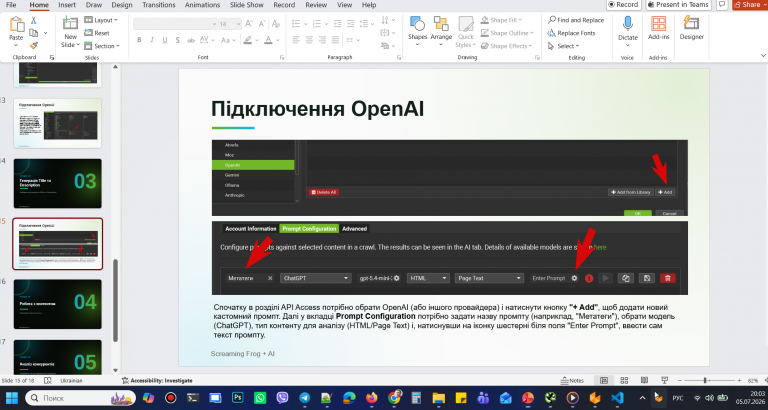Screen dimensions: 768x410
Task: Center the text alignment
Action: pos(310,40)
